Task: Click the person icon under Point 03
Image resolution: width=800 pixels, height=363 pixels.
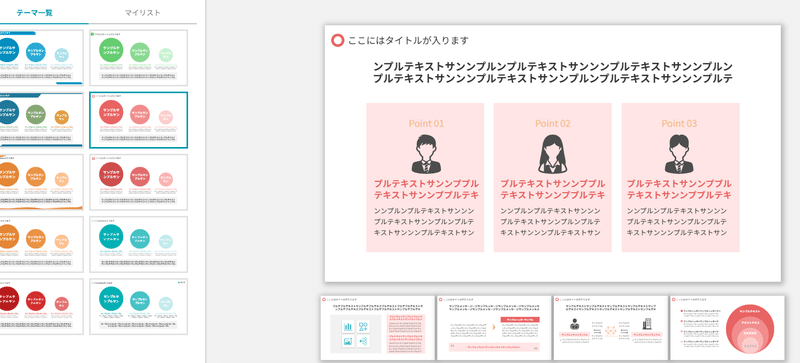Action: [679, 154]
